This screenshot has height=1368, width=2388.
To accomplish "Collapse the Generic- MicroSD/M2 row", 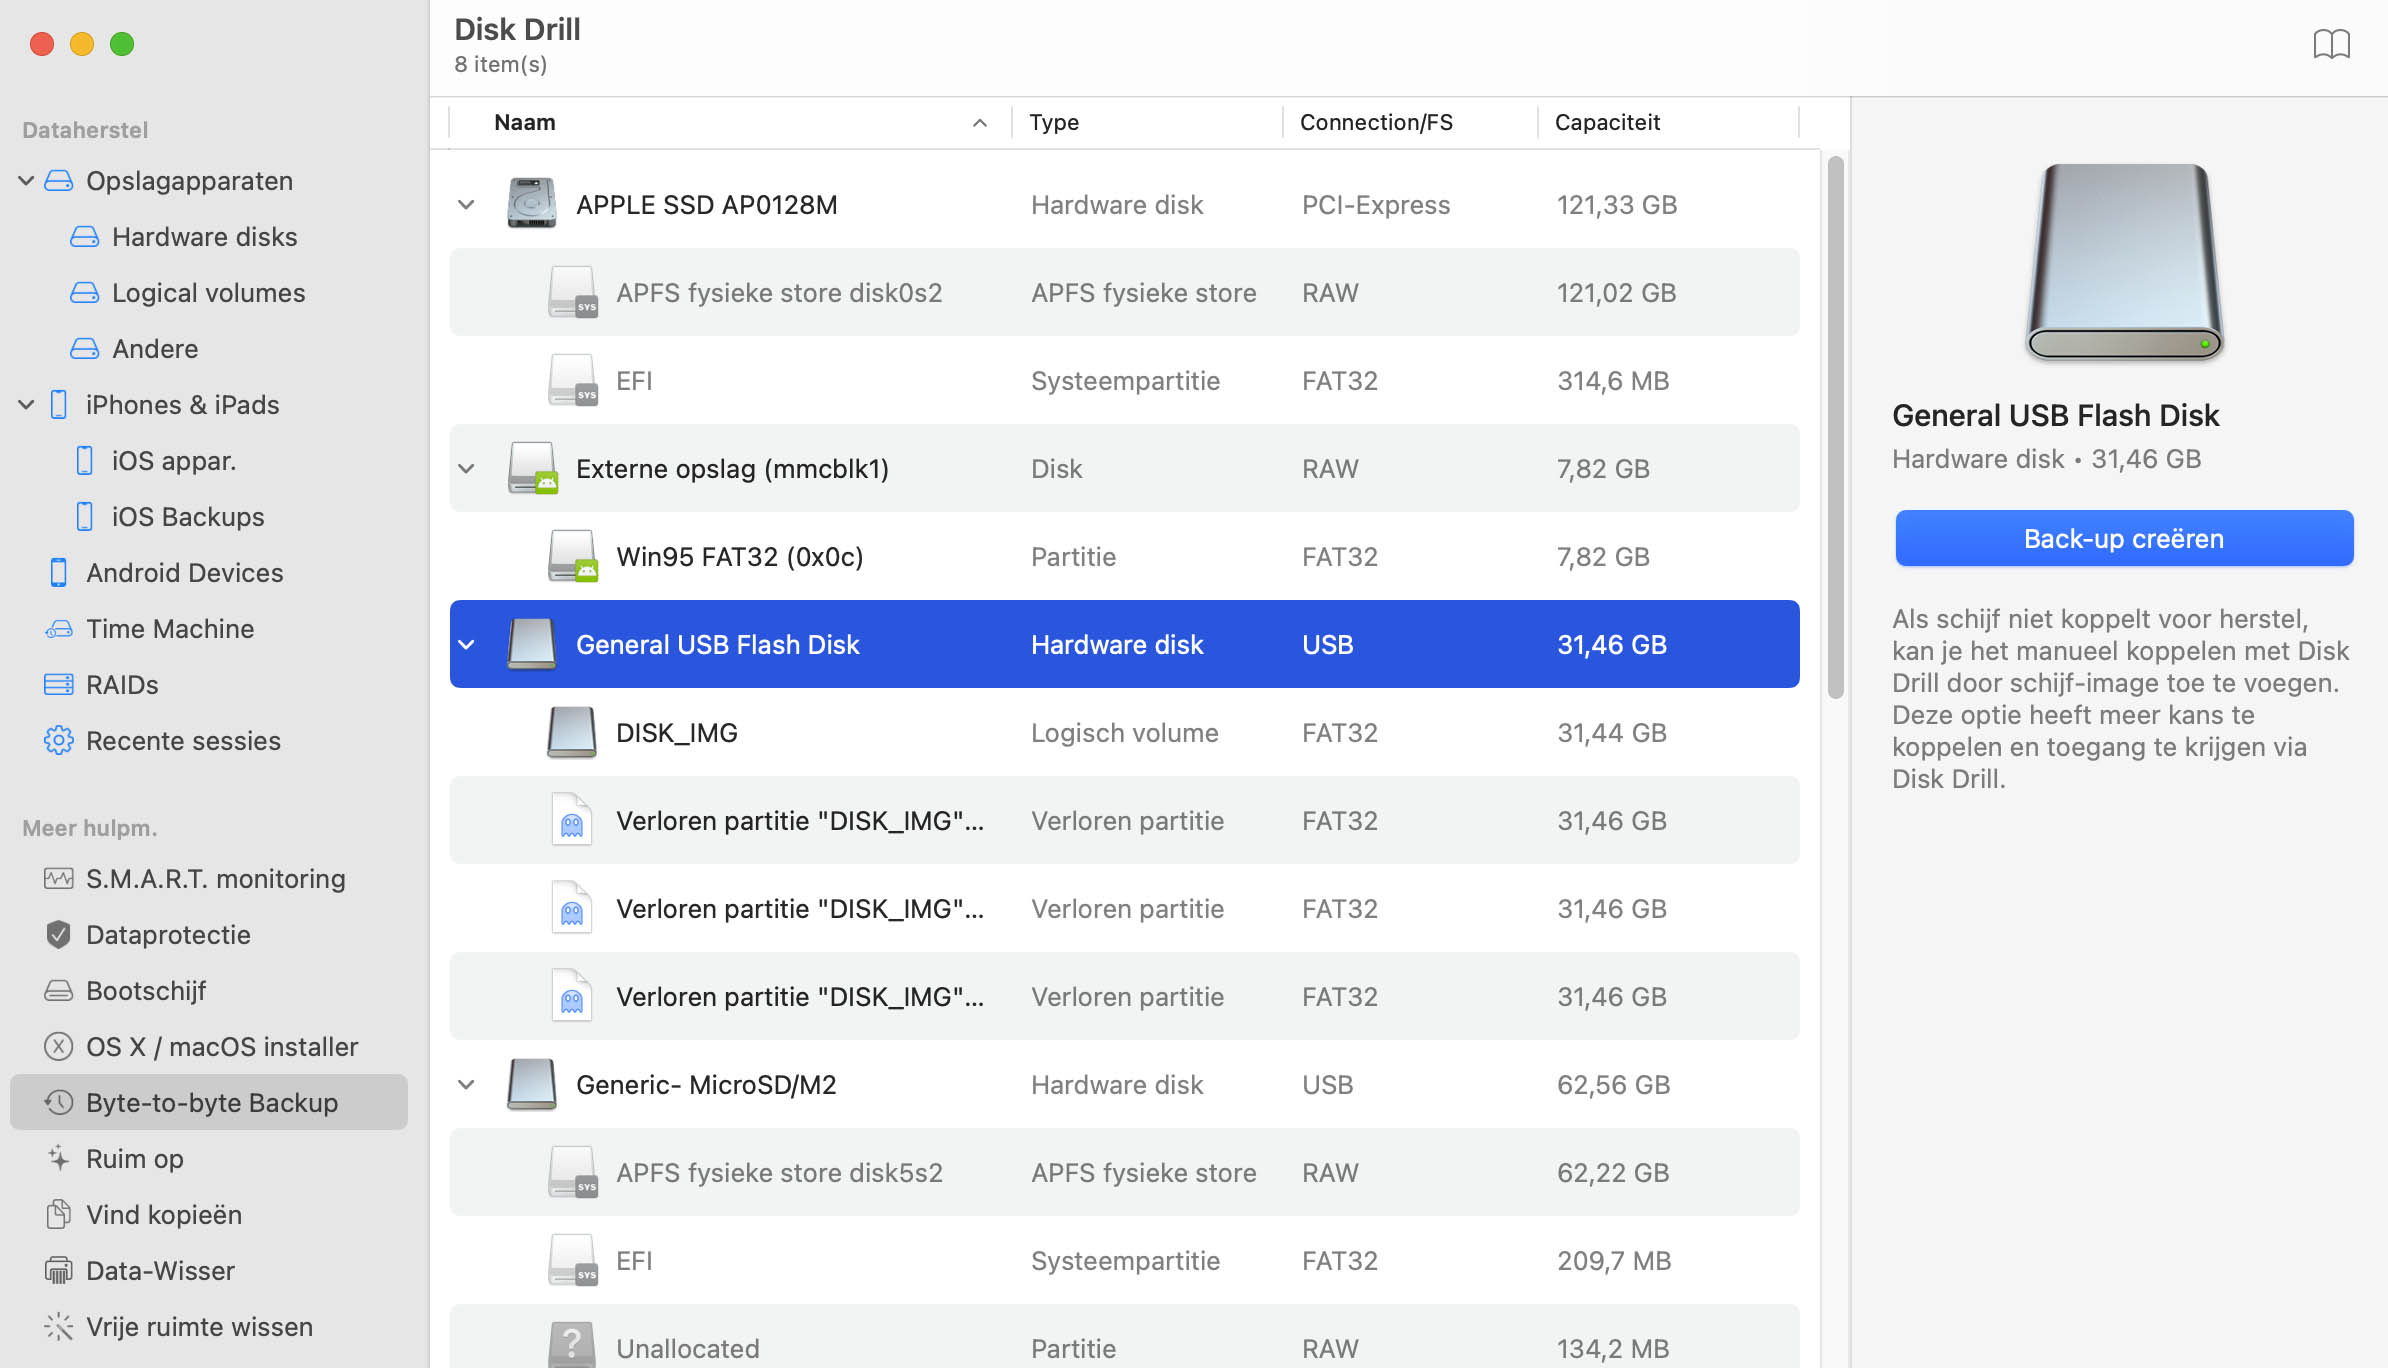I will point(466,1085).
